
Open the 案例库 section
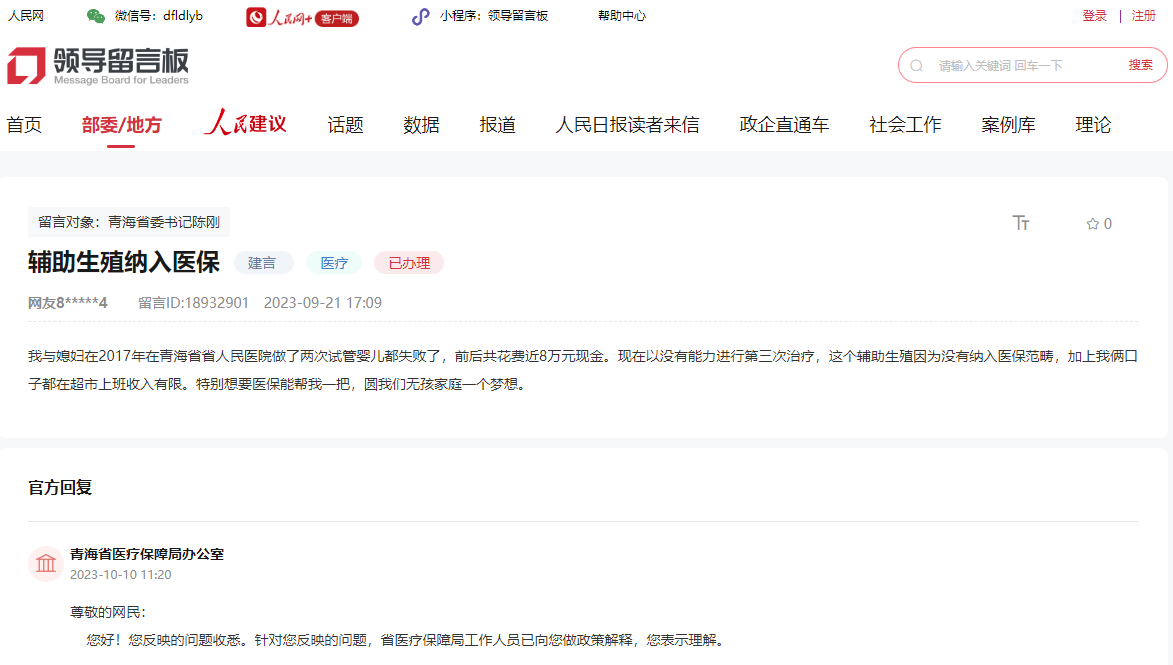(x=1008, y=124)
